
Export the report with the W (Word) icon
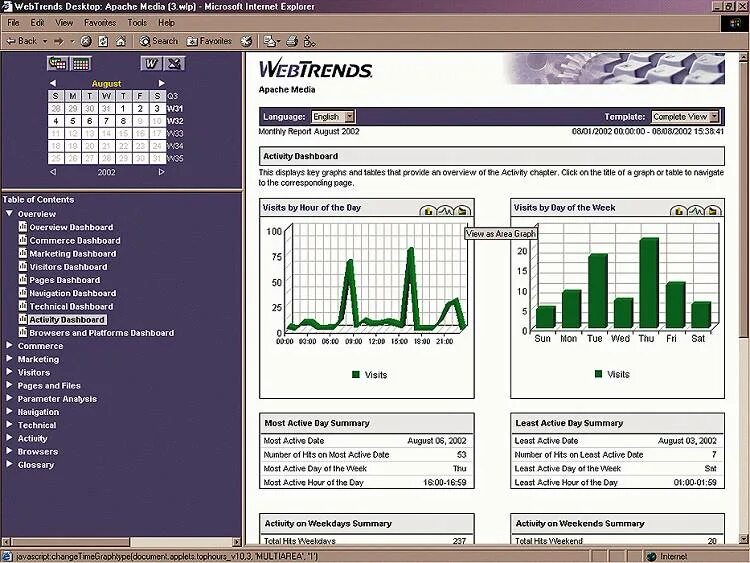pos(151,63)
